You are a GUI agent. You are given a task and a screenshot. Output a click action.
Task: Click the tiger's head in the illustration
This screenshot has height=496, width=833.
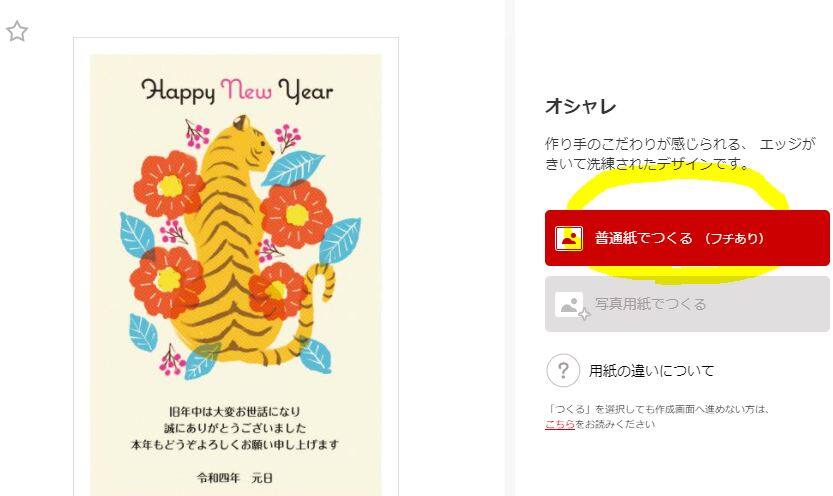[253, 141]
